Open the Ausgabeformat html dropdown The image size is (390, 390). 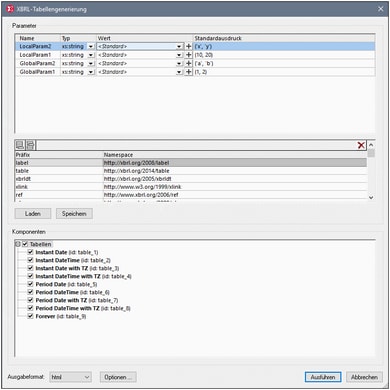point(70,377)
